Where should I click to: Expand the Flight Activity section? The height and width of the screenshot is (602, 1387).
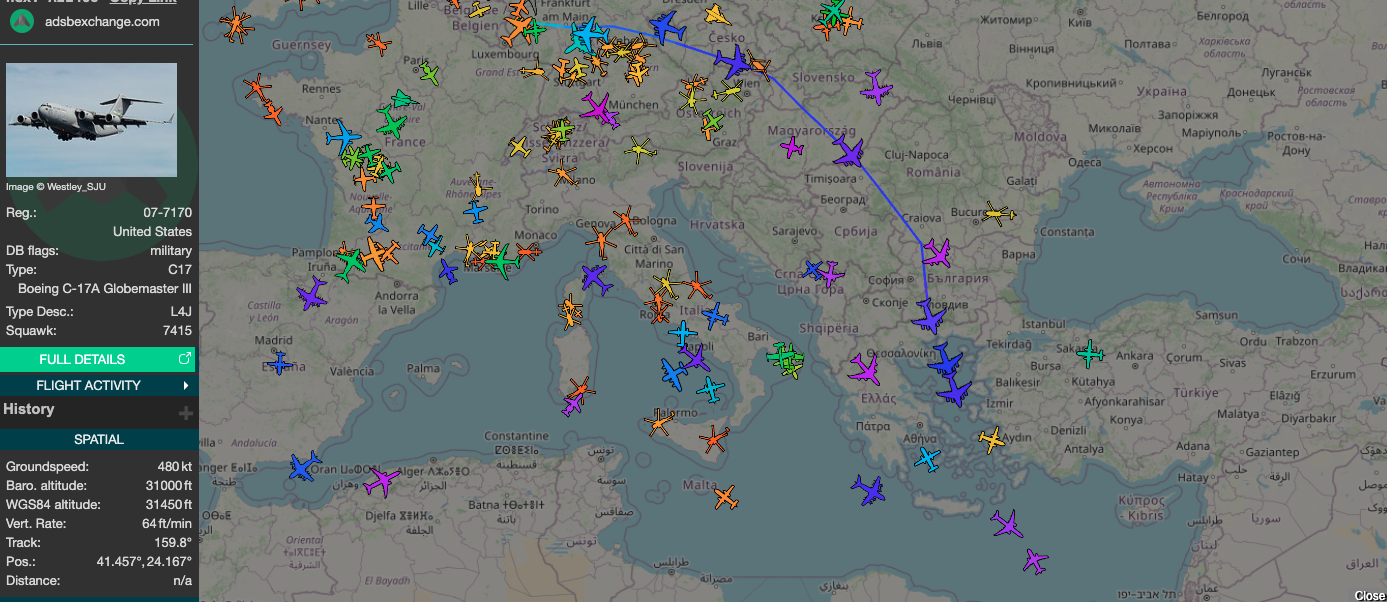pyautogui.click(x=98, y=385)
